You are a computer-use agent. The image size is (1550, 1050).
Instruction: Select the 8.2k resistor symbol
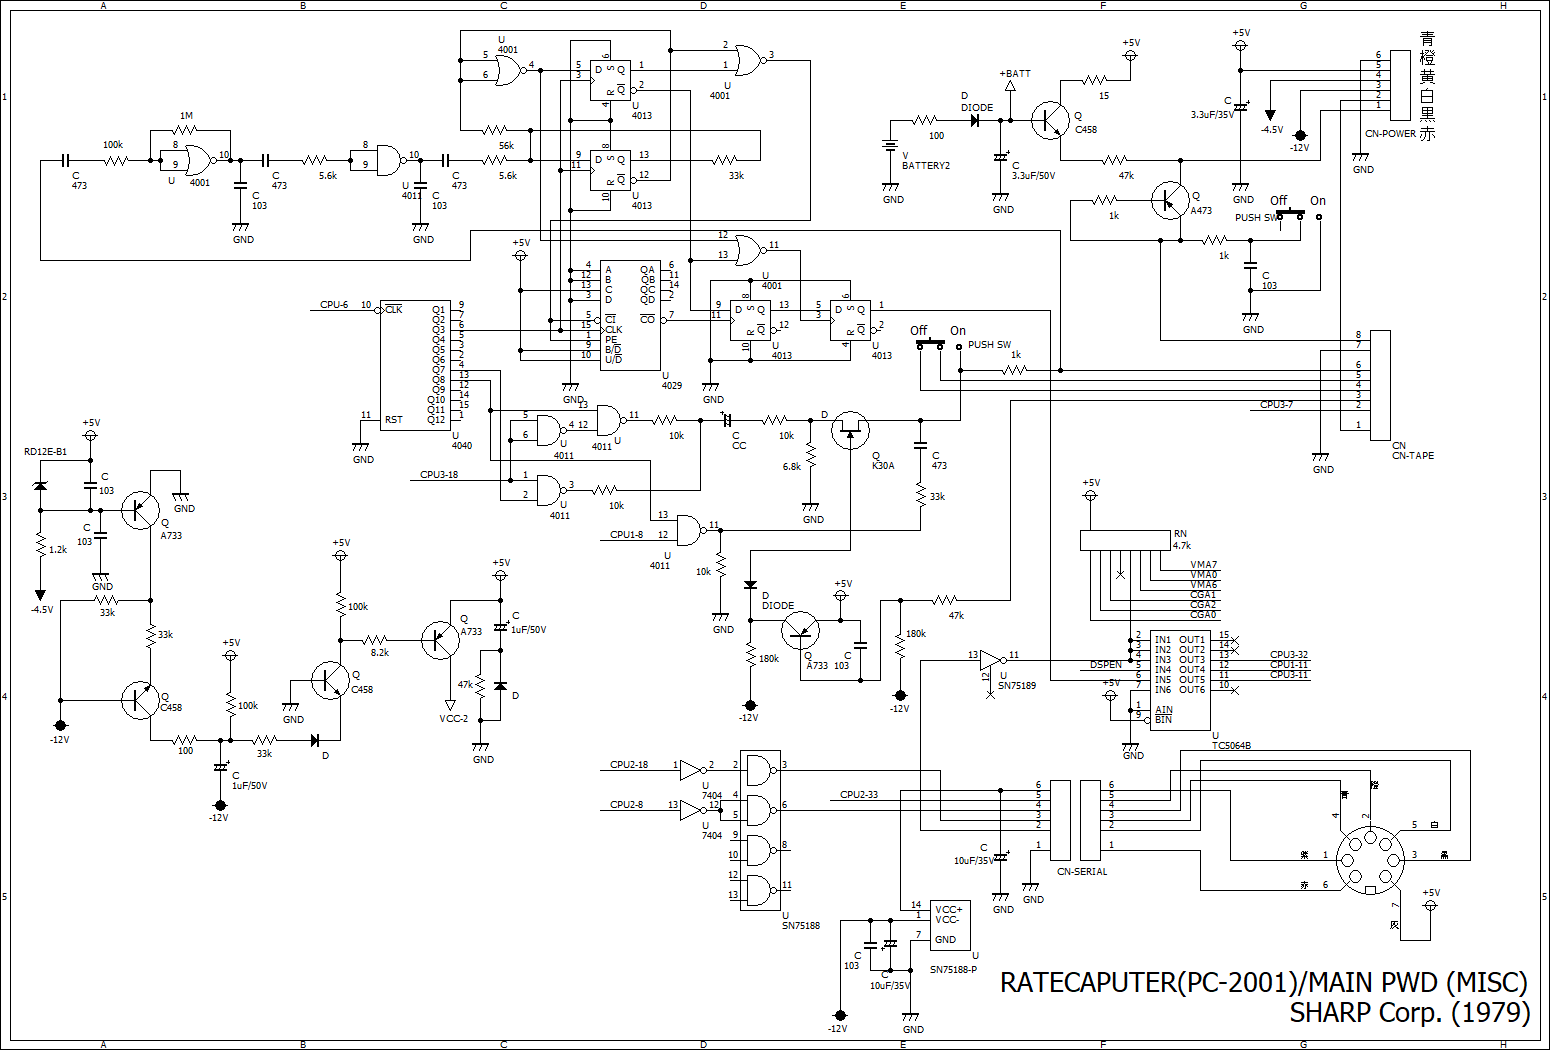pyautogui.click(x=375, y=640)
